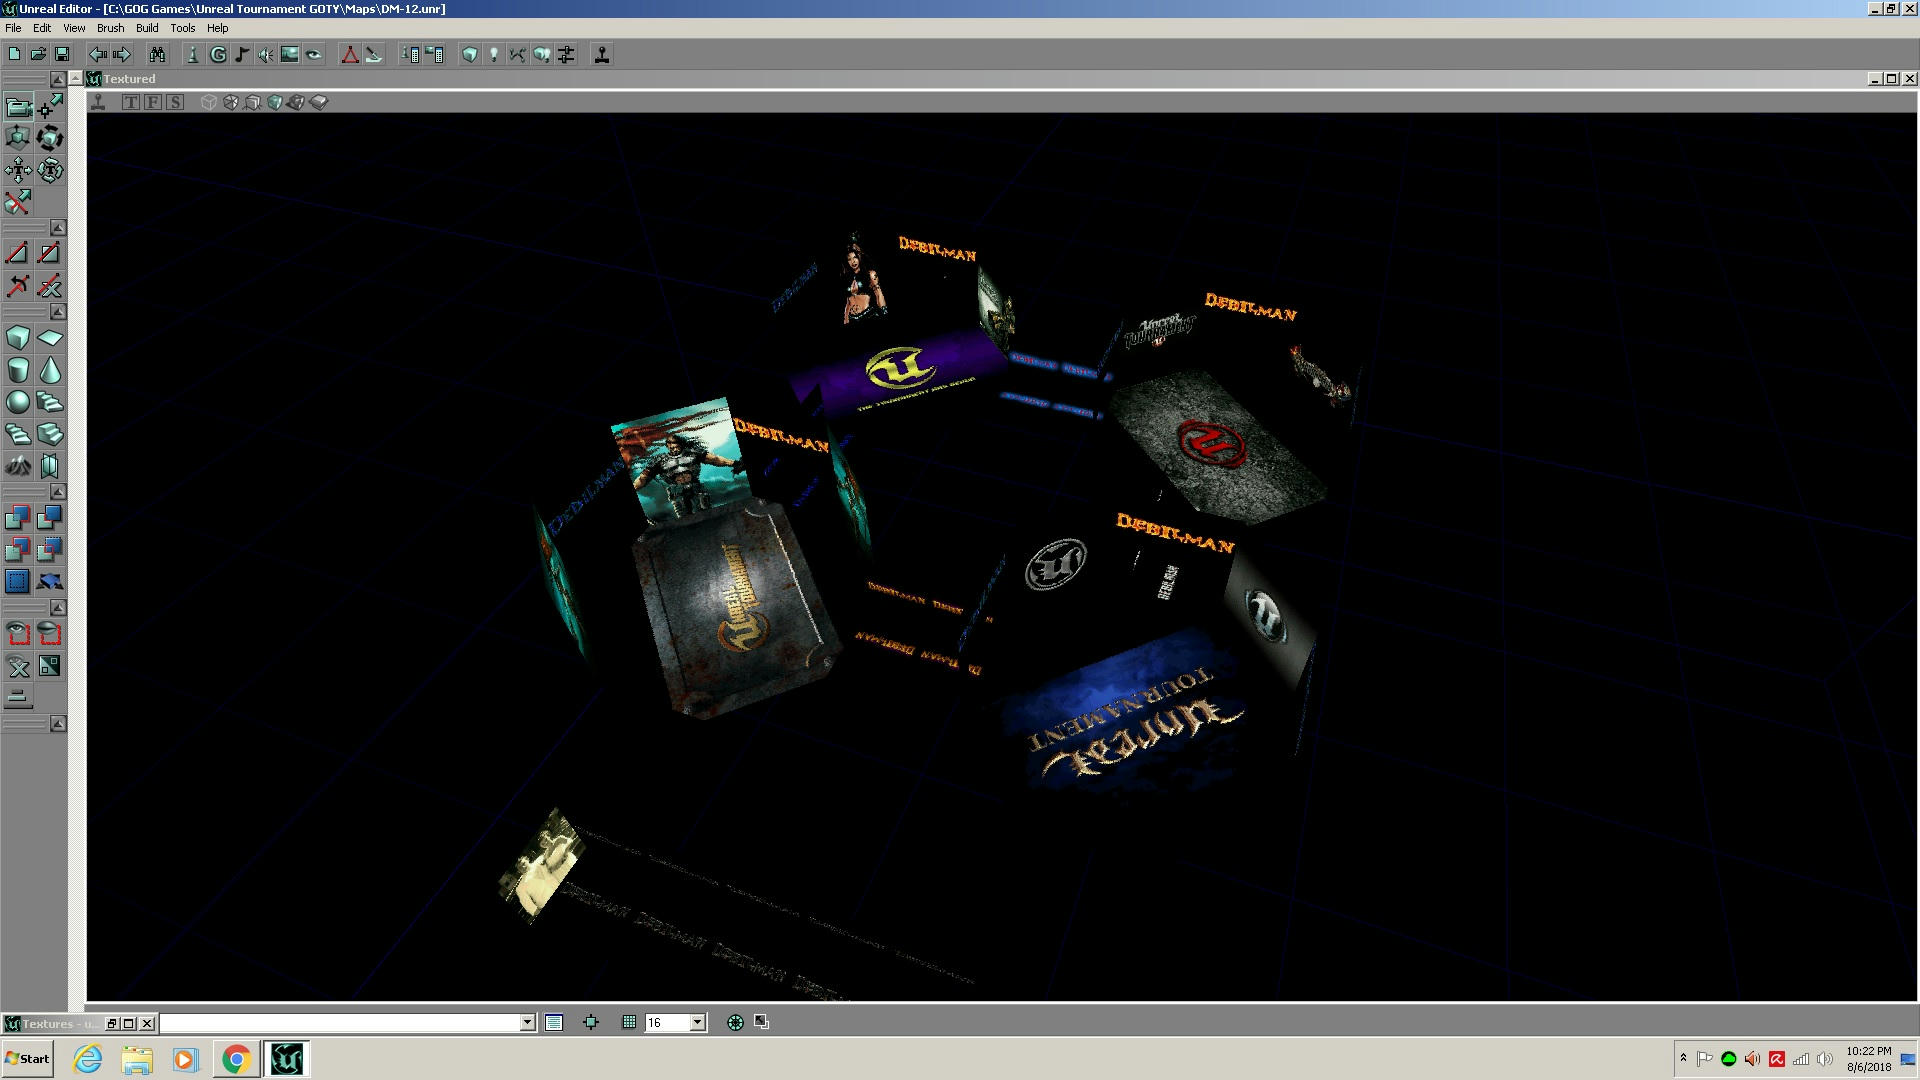Switch viewport to Front view F
The width and height of the screenshot is (1920, 1080).
(x=153, y=102)
